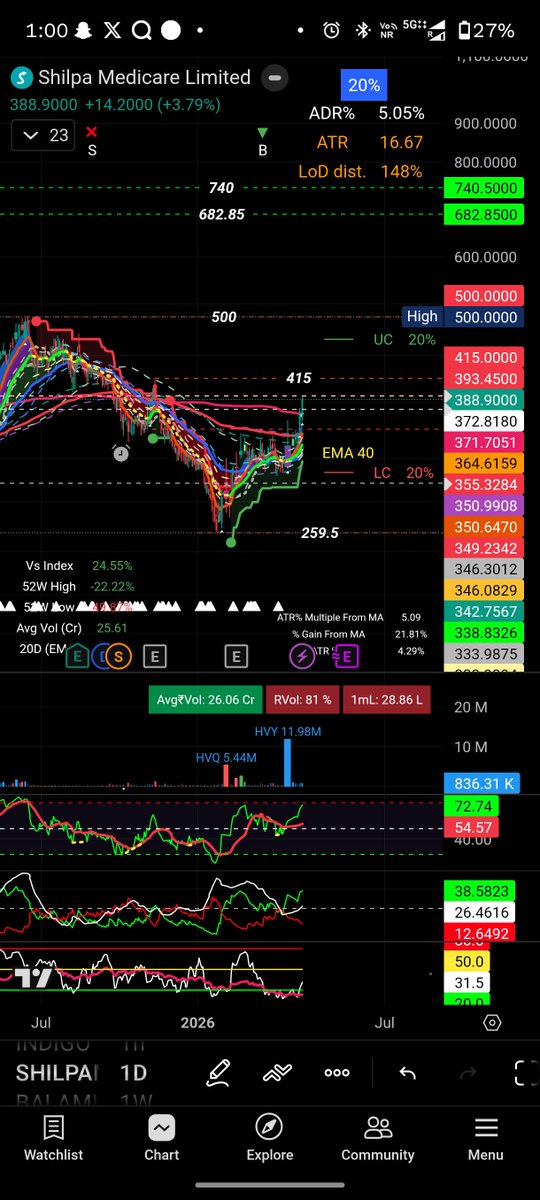This screenshot has height=1200, width=540.
Task: Select the 740.5000 price label
Action: [485, 188]
